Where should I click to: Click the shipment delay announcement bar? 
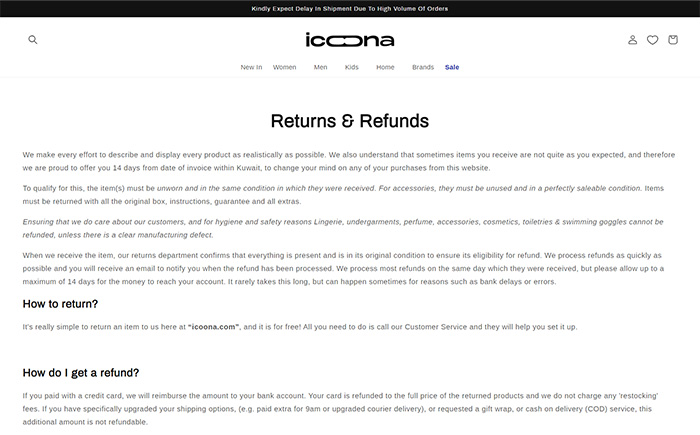[350, 8]
